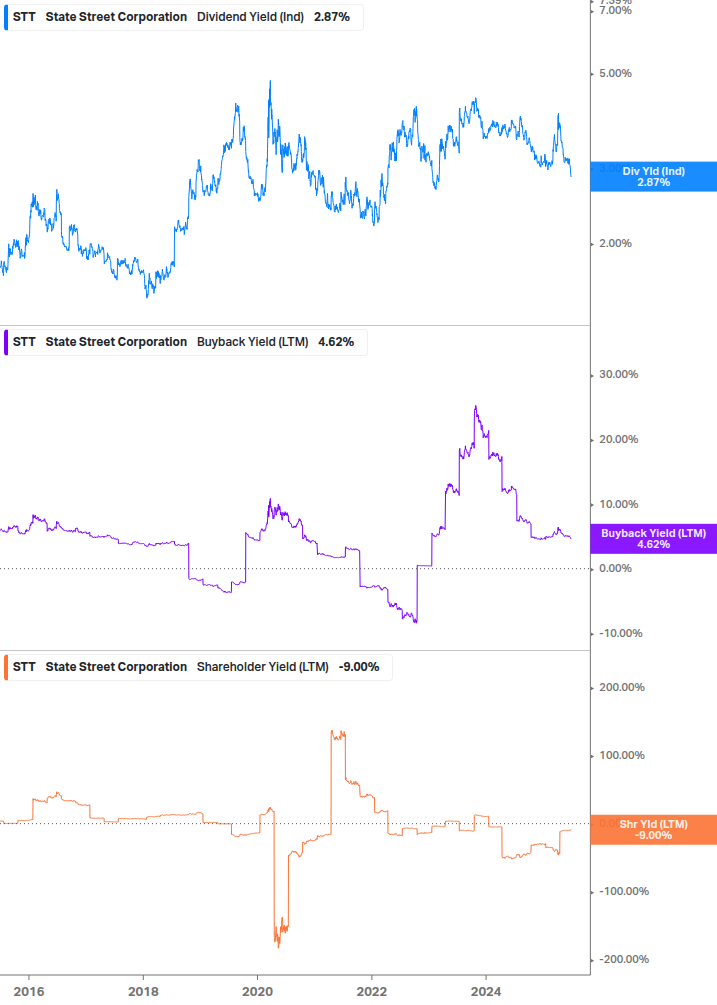The height and width of the screenshot is (1005, 717).
Task: Click the 2016 label on the time axis
Action: [29, 992]
